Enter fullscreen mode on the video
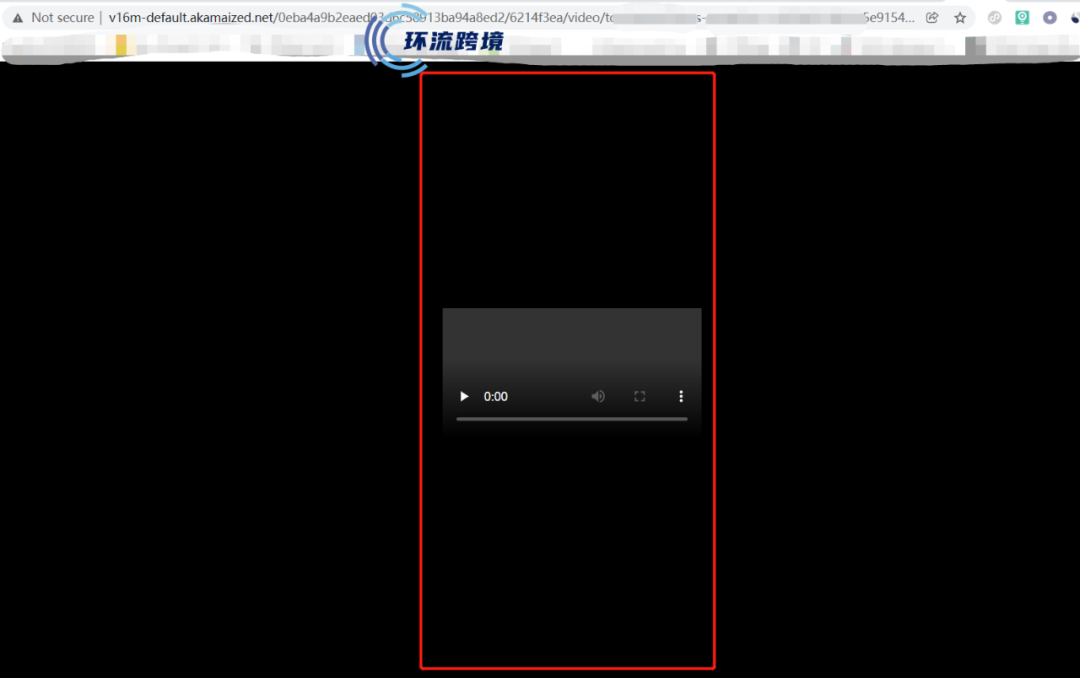Viewport: 1080px width, 678px height. pos(640,397)
